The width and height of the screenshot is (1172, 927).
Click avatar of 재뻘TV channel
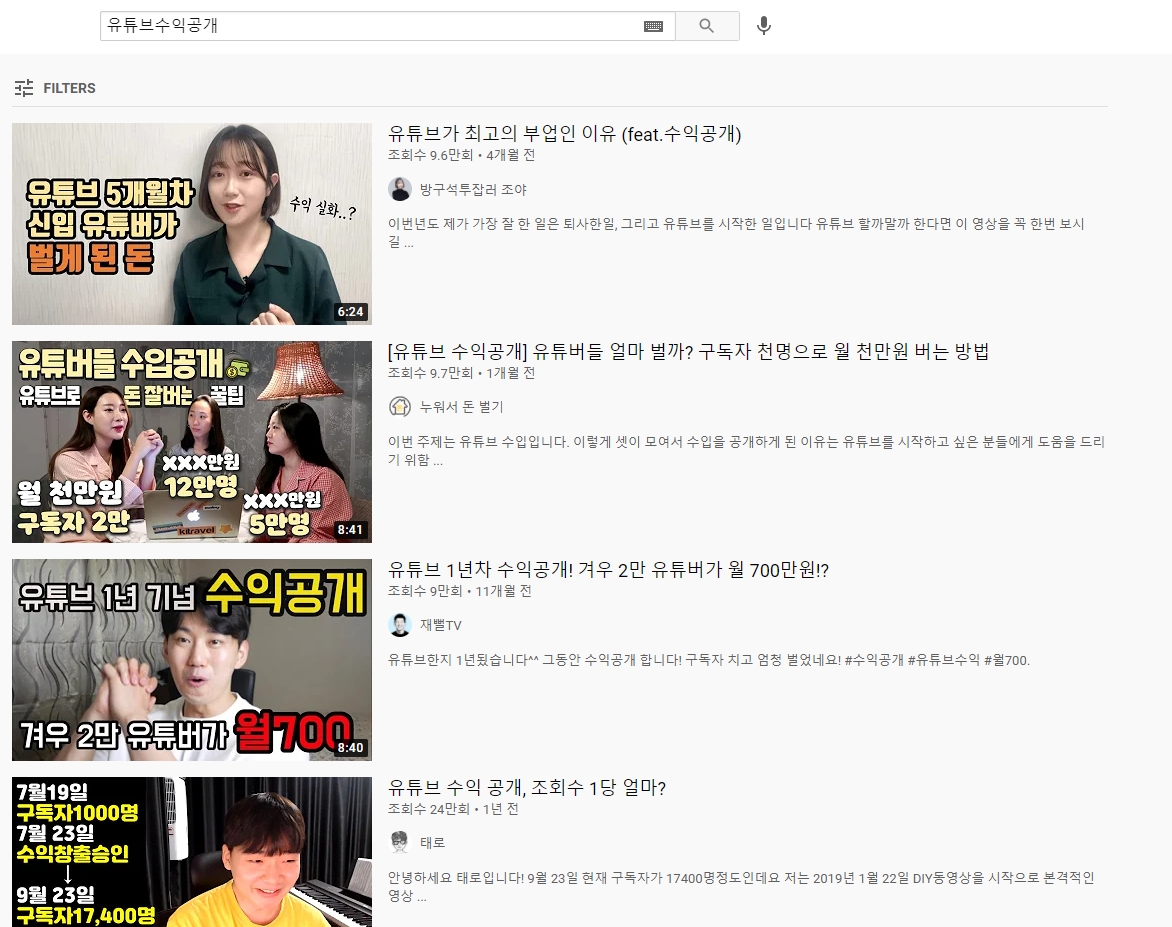tap(400, 625)
